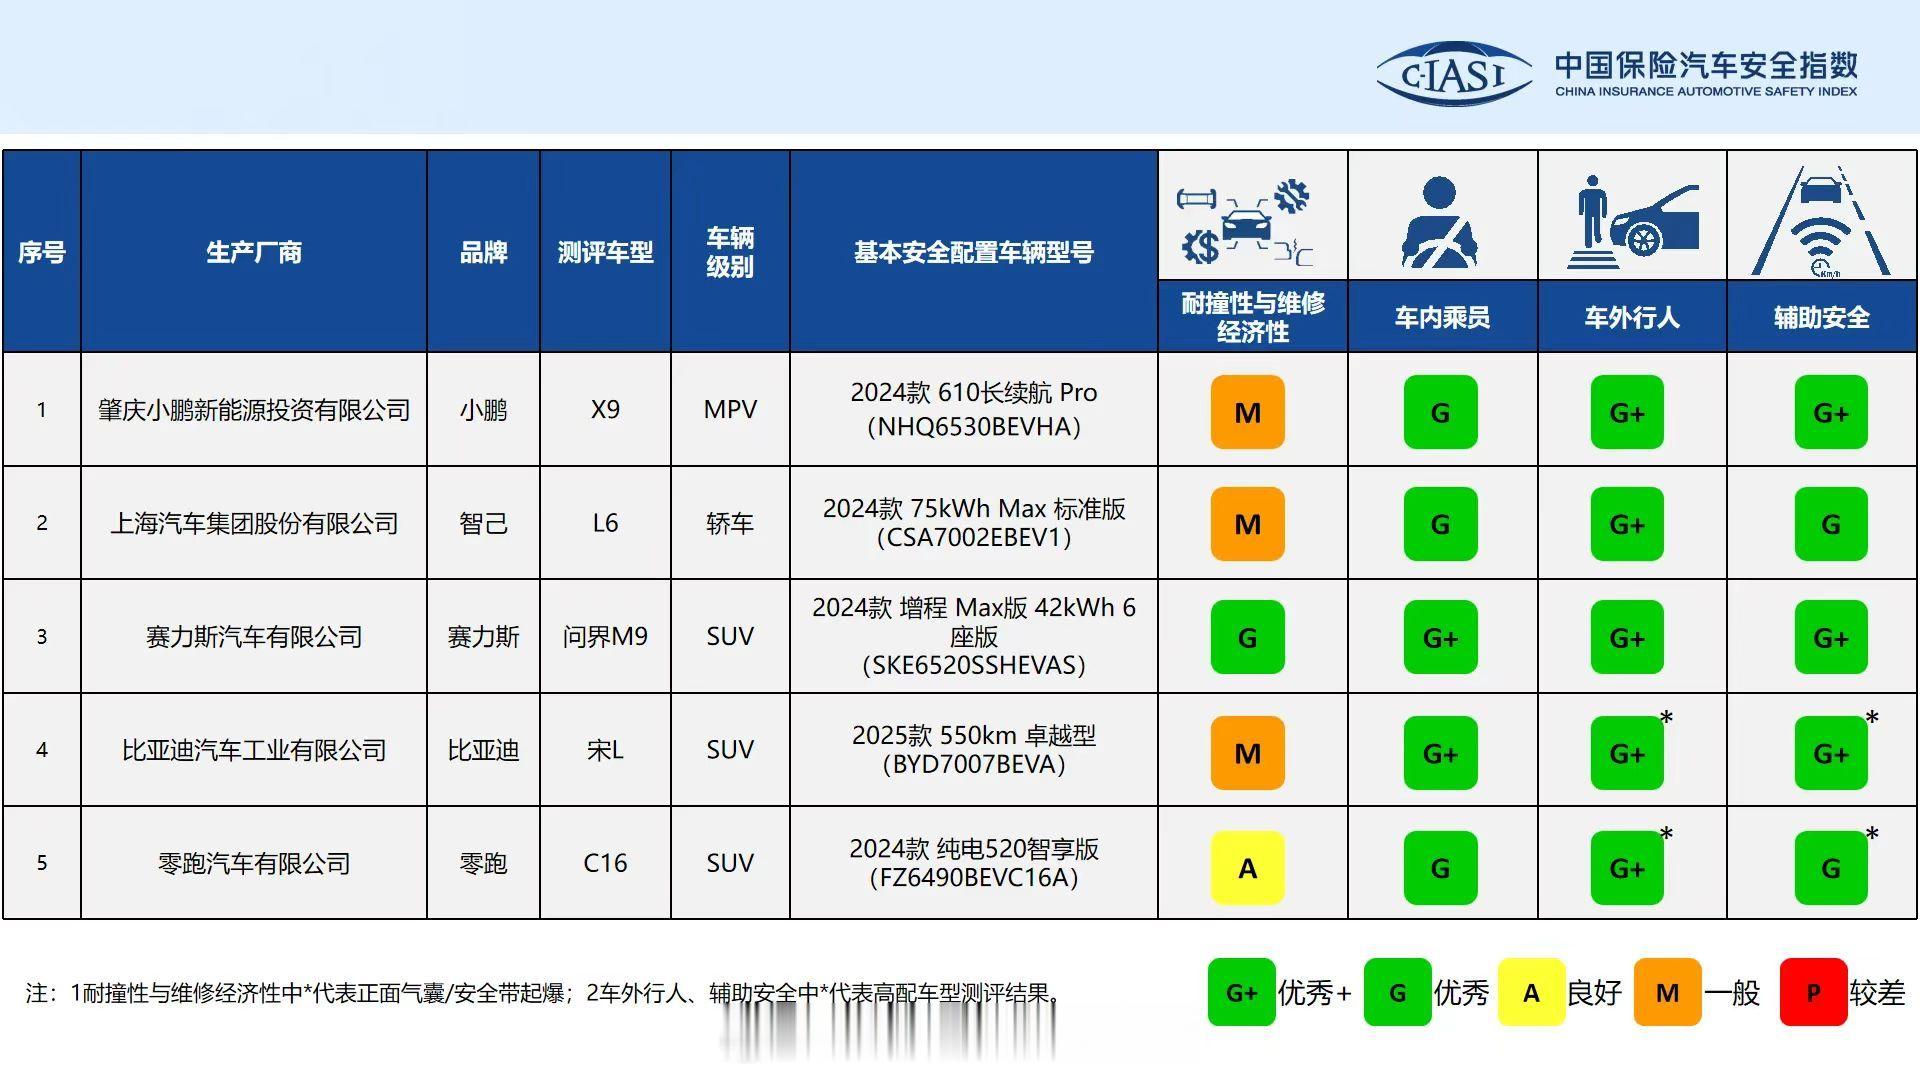Click the 基本安全配置车辆型号 header

click(x=974, y=252)
